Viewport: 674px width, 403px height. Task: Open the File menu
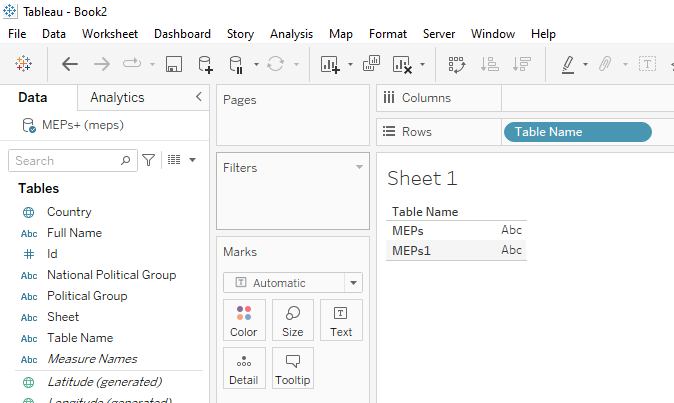tap(17, 34)
